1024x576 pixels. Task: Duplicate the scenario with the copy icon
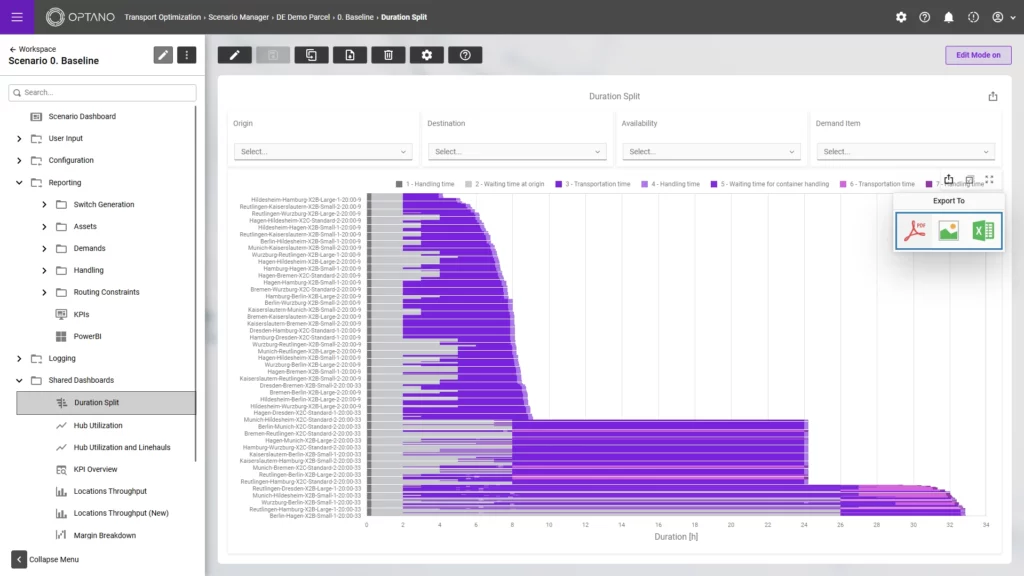tap(311, 55)
